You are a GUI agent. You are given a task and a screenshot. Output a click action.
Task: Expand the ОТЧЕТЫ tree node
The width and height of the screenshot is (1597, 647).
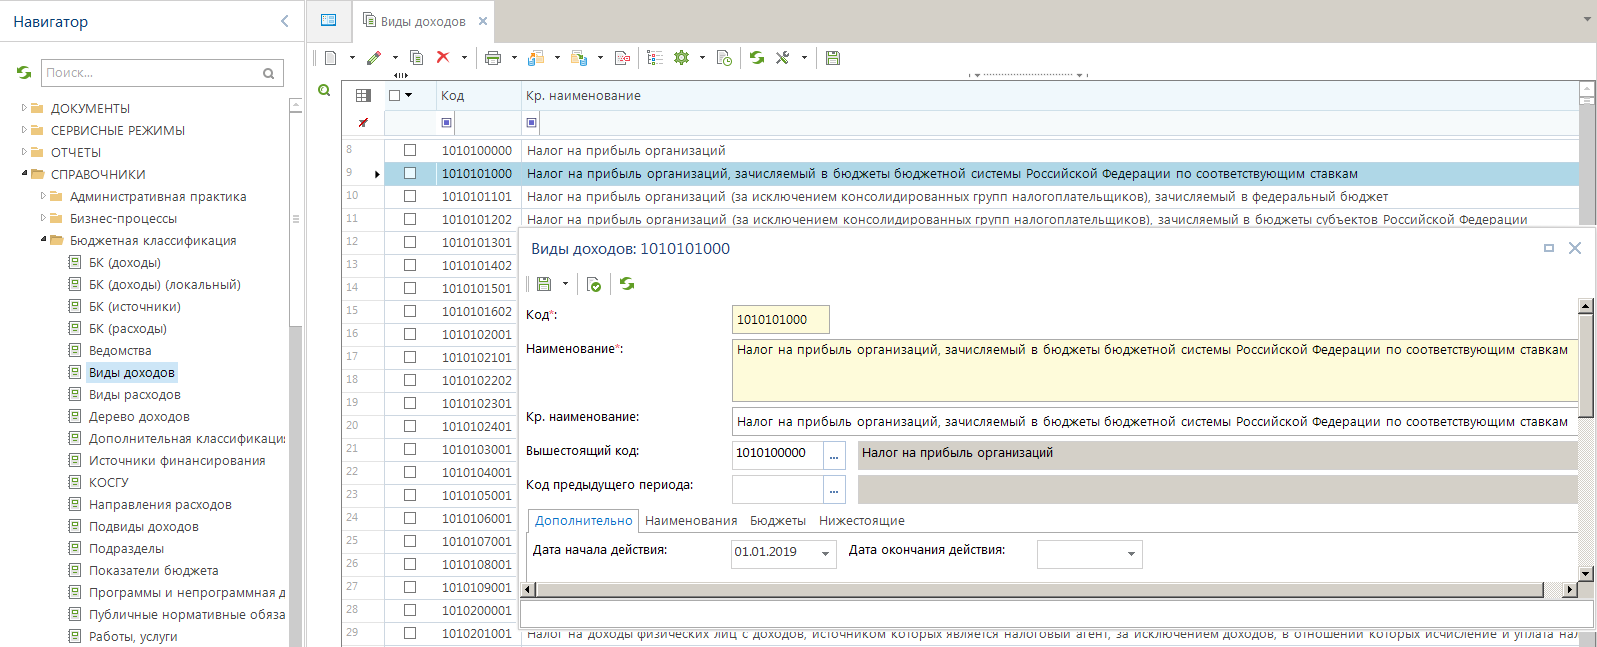coord(24,152)
